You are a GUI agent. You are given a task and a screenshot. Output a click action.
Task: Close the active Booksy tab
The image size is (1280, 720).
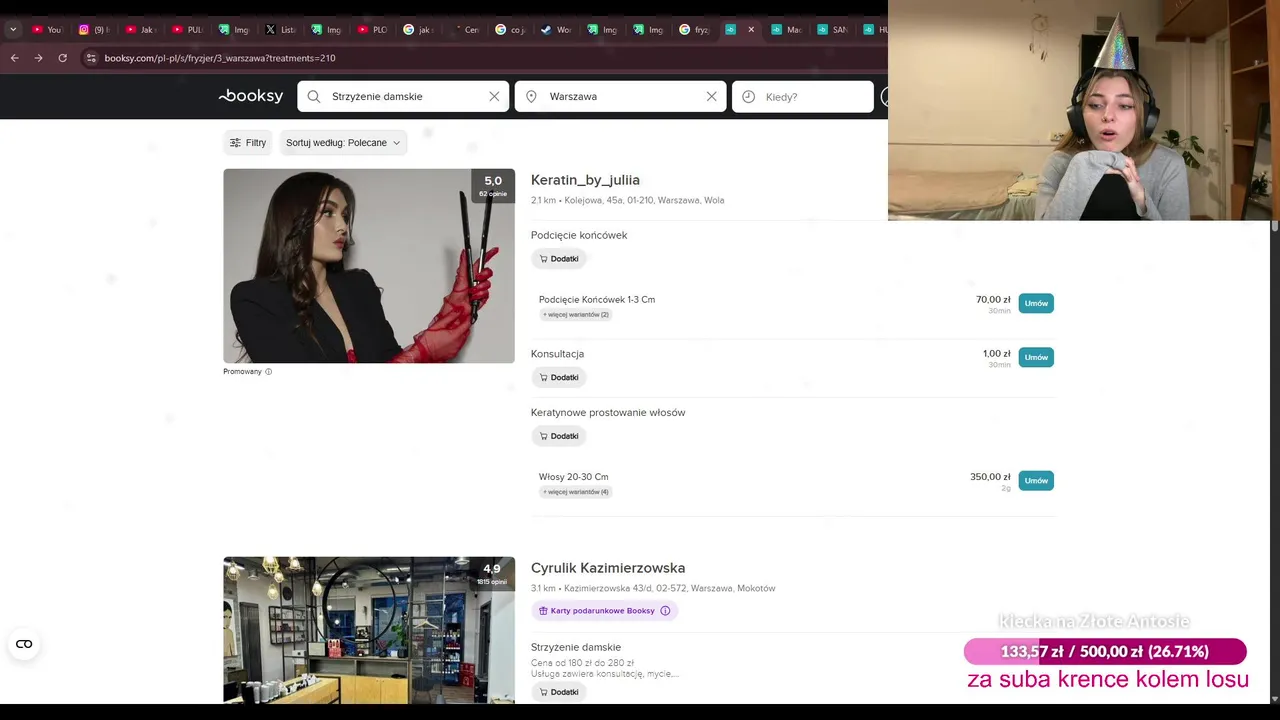tap(751, 30)
